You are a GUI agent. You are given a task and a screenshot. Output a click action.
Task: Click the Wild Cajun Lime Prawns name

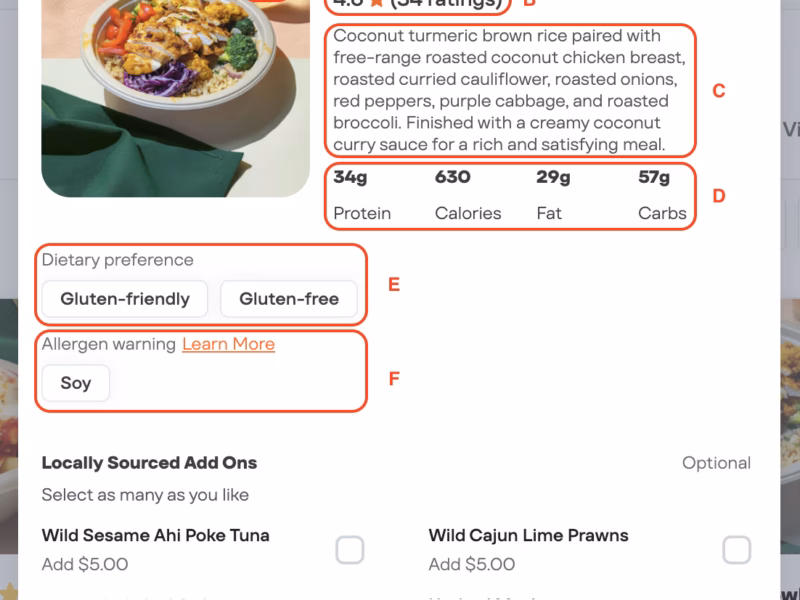(x=528, y=535)
